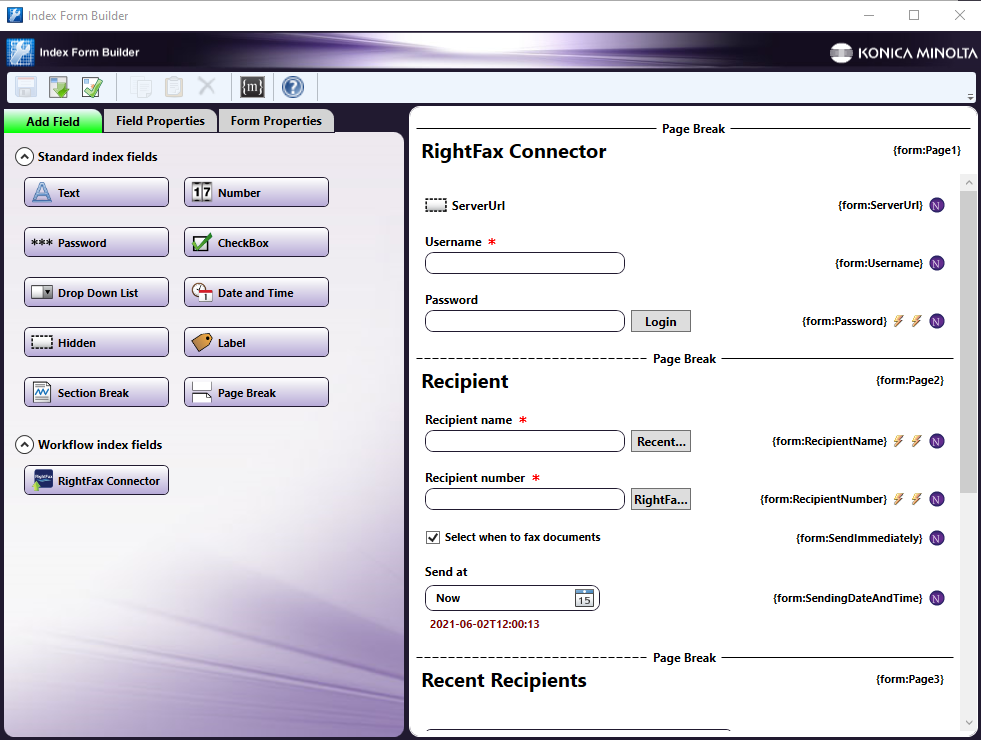
Task: Click the Paste clipboard toolbar icon
Action: [173, 87]
